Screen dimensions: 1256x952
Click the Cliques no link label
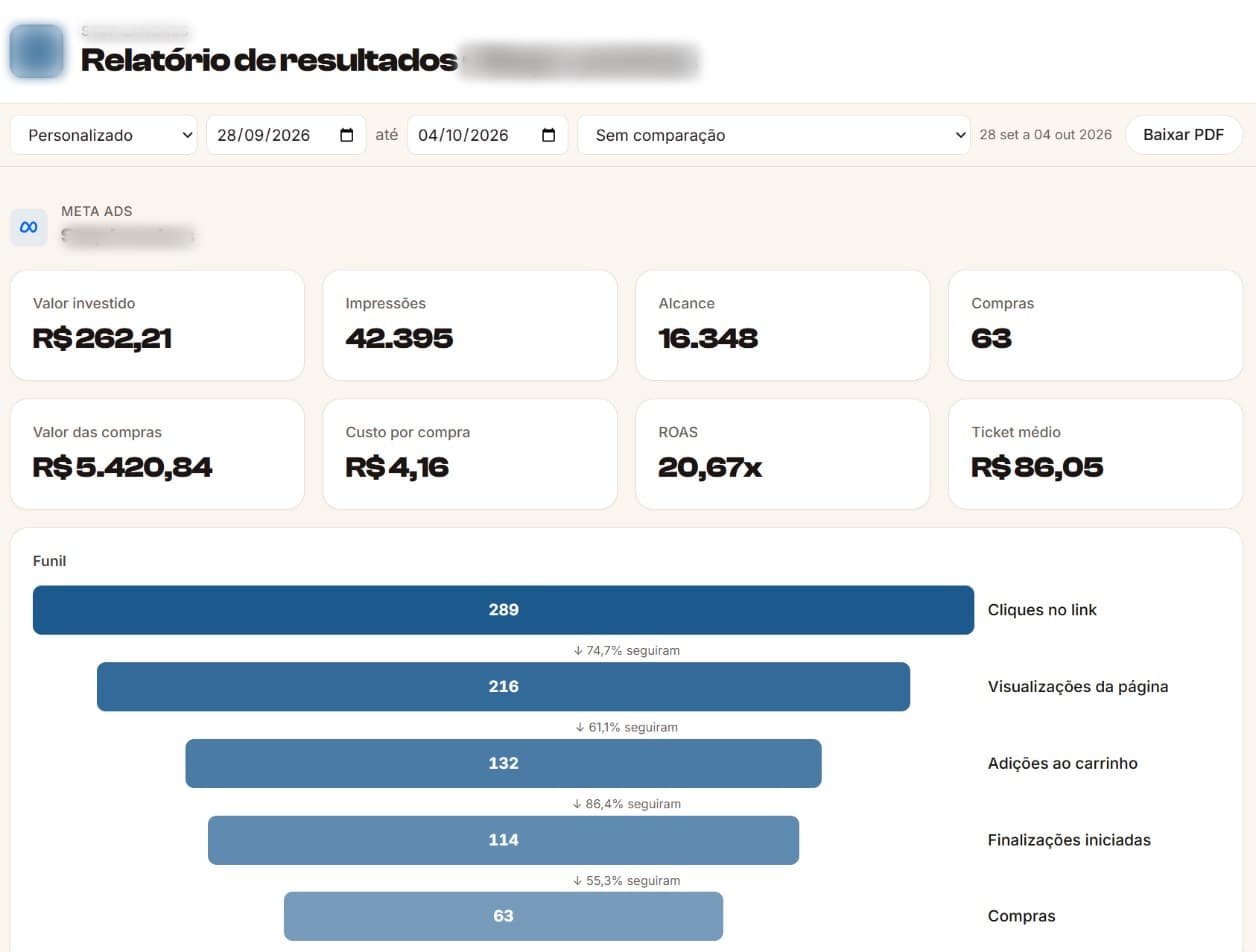pos(1042,610)
